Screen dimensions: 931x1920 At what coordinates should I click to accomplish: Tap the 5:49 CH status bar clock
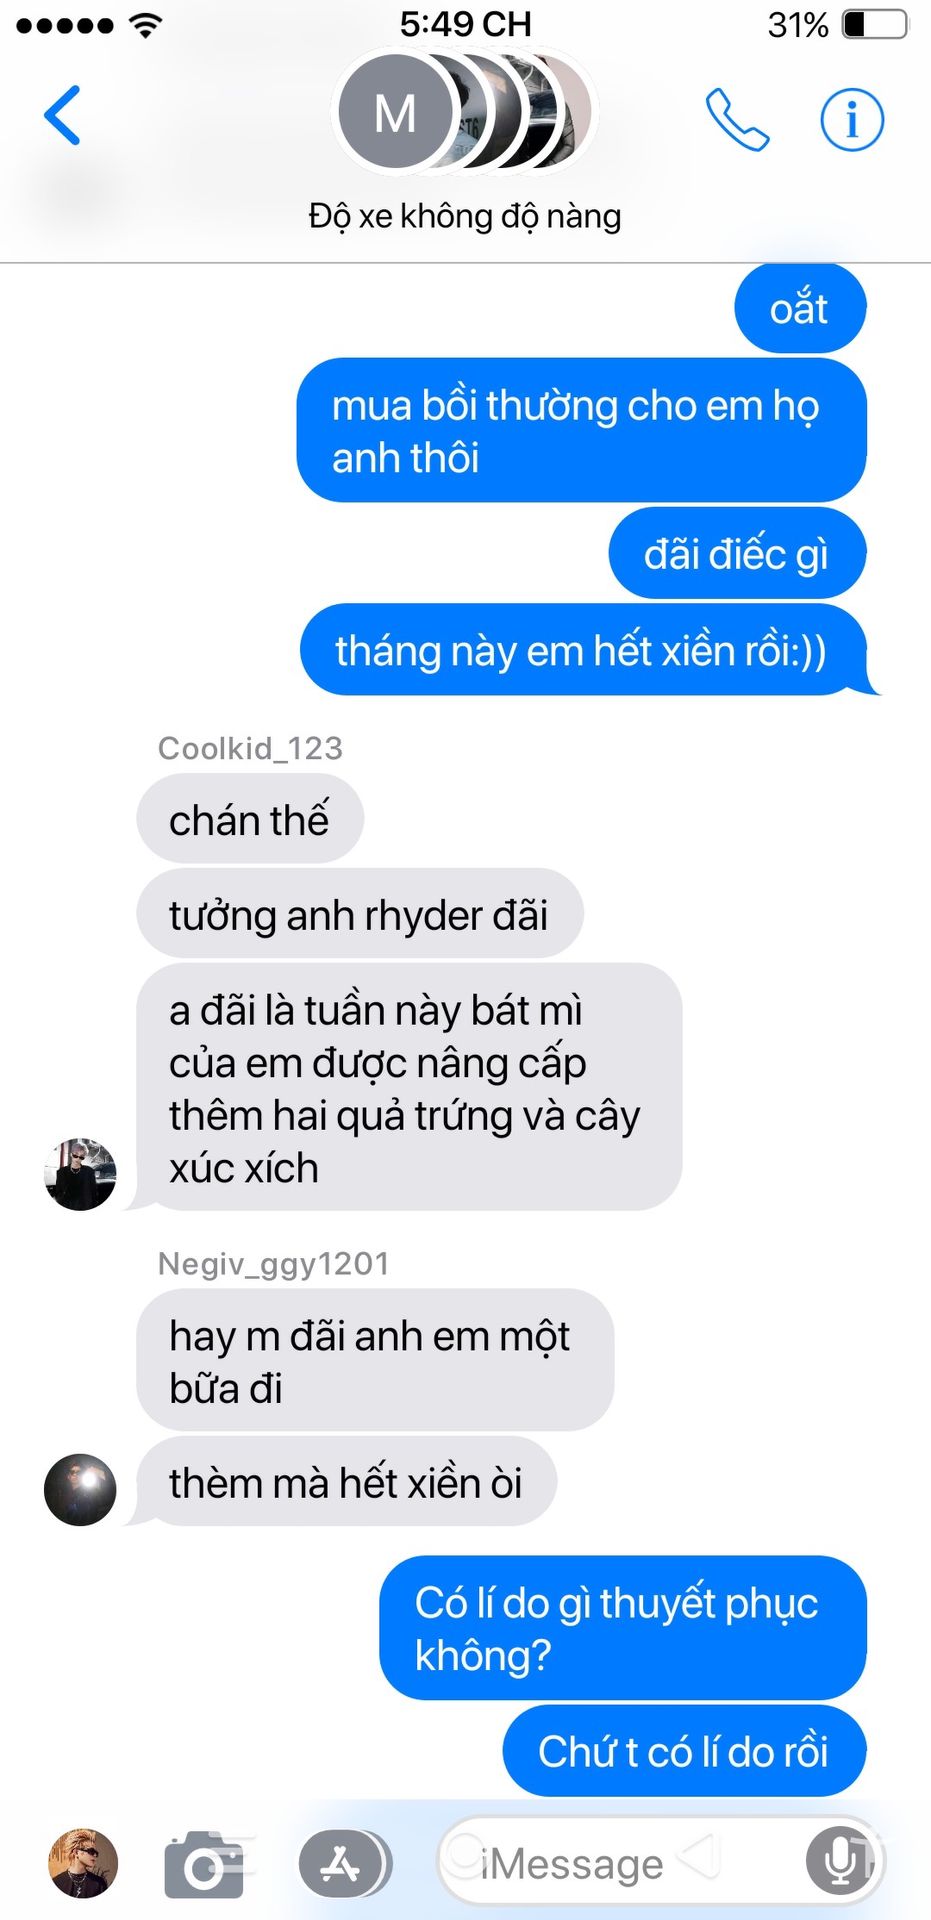coord(466,24)
